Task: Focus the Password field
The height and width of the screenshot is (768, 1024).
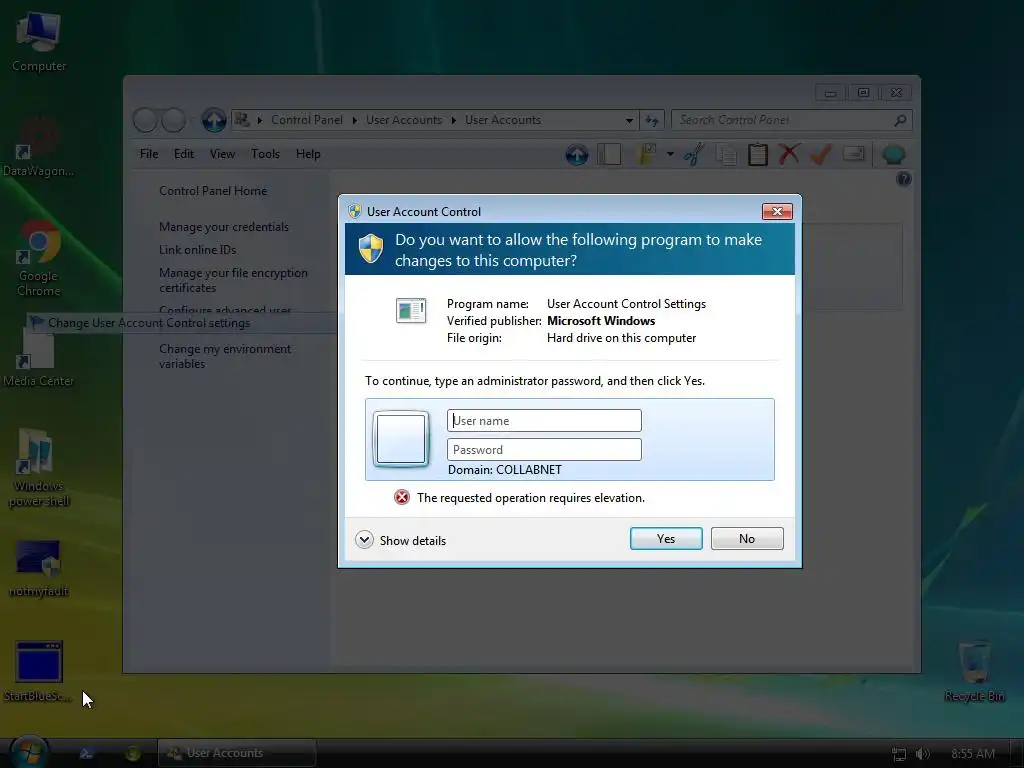Action: point(544,449)
